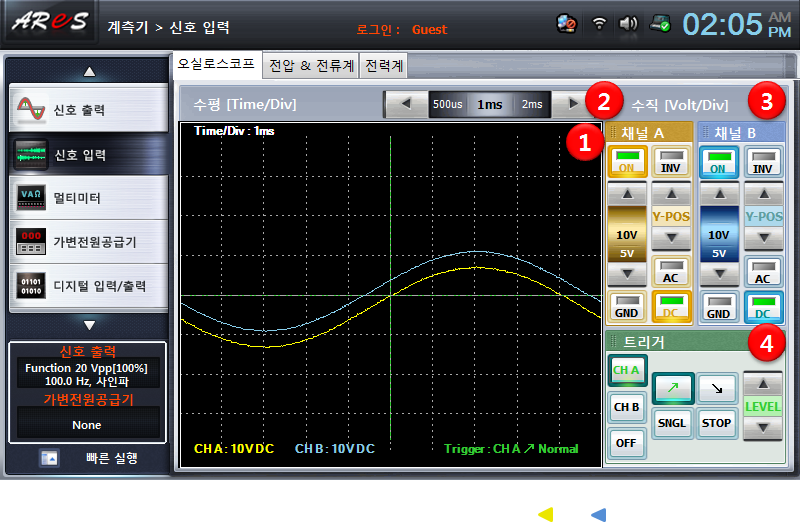Turn trigger OFF
The image size is (800, 522).
pyautogui.click(x=627, y=443)
